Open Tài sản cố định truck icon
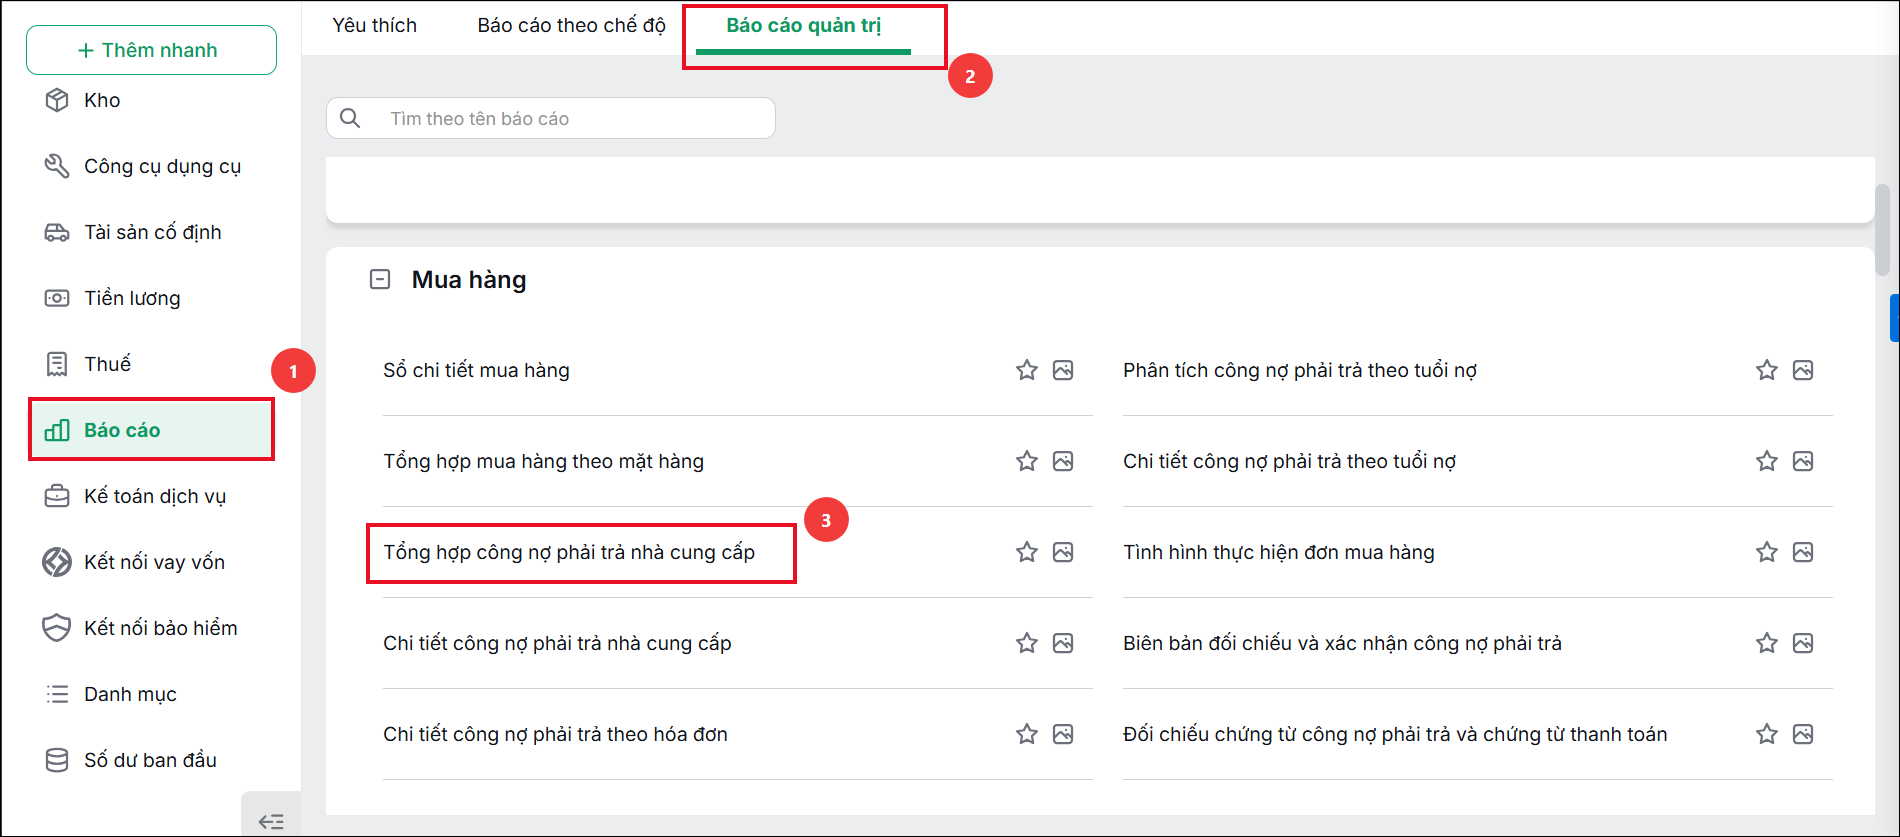1900x837 pixels. click(57, 232)
